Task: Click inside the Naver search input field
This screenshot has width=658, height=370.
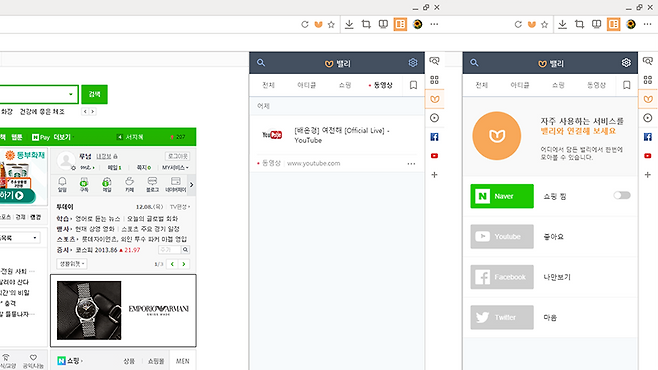Action: tap(34, 94)
